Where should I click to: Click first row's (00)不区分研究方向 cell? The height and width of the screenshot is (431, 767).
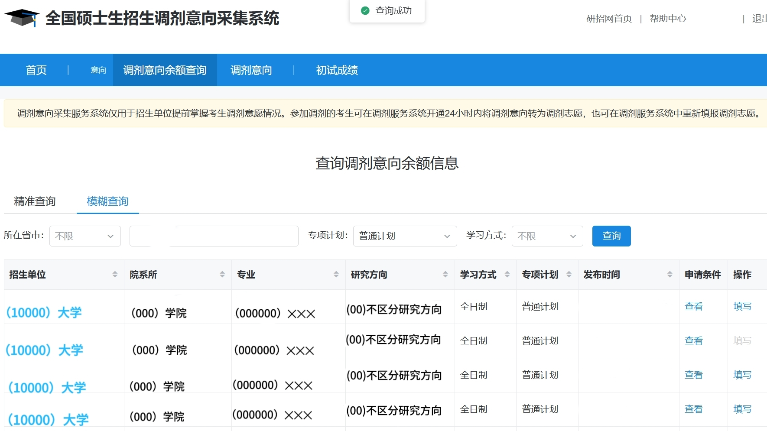click(394, 309)
